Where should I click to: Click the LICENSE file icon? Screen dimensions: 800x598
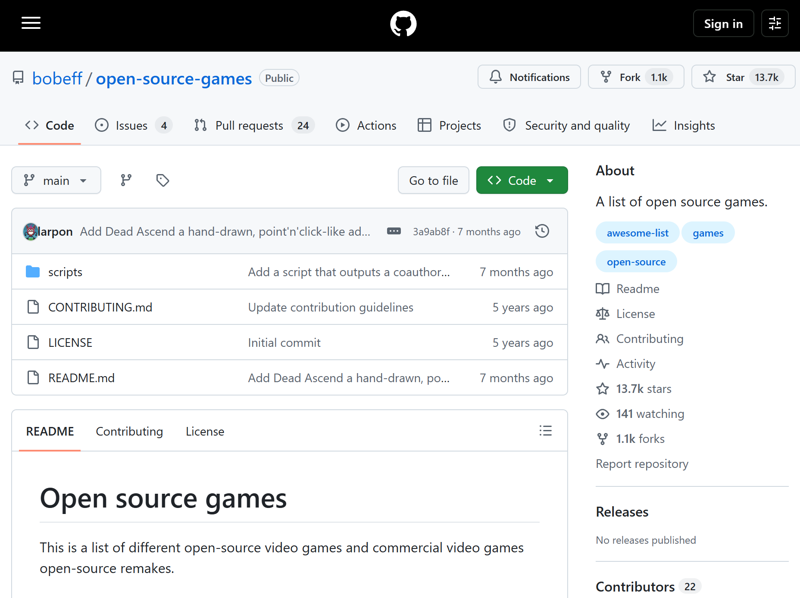(33, 342)
